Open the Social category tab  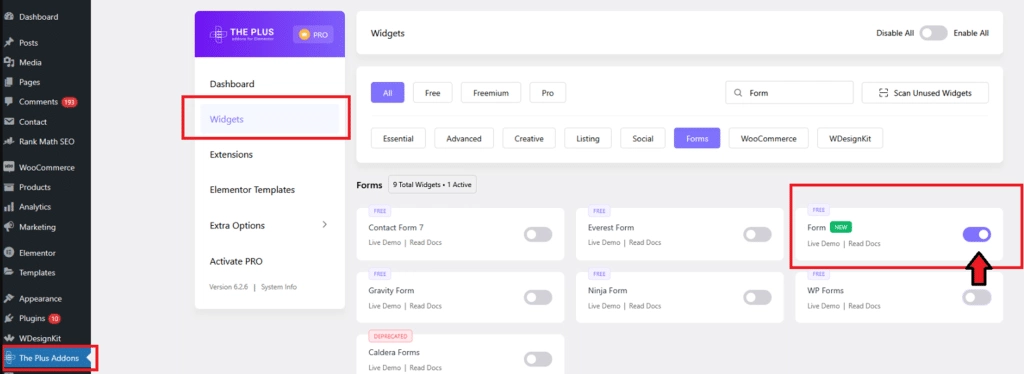643,138
